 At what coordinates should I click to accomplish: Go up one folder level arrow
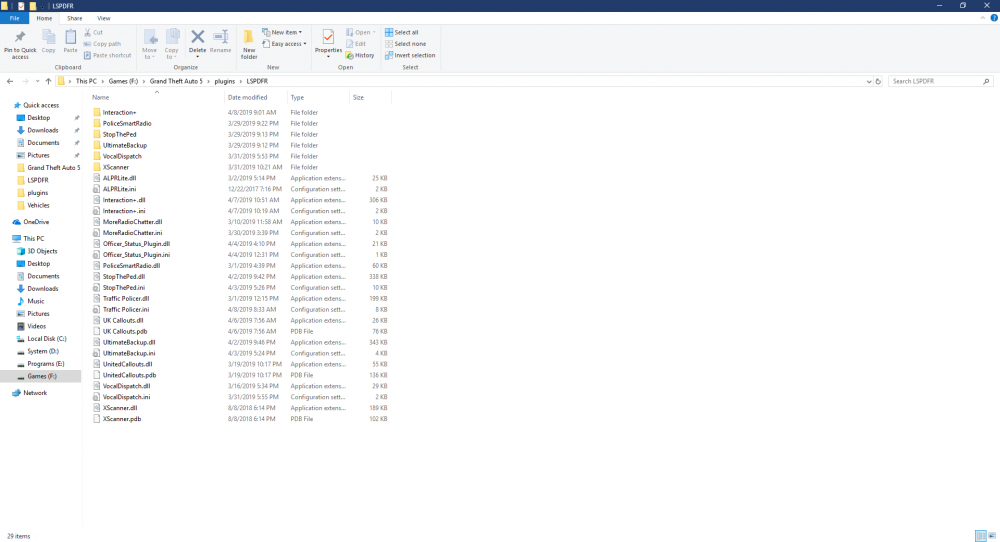(48, 81)
